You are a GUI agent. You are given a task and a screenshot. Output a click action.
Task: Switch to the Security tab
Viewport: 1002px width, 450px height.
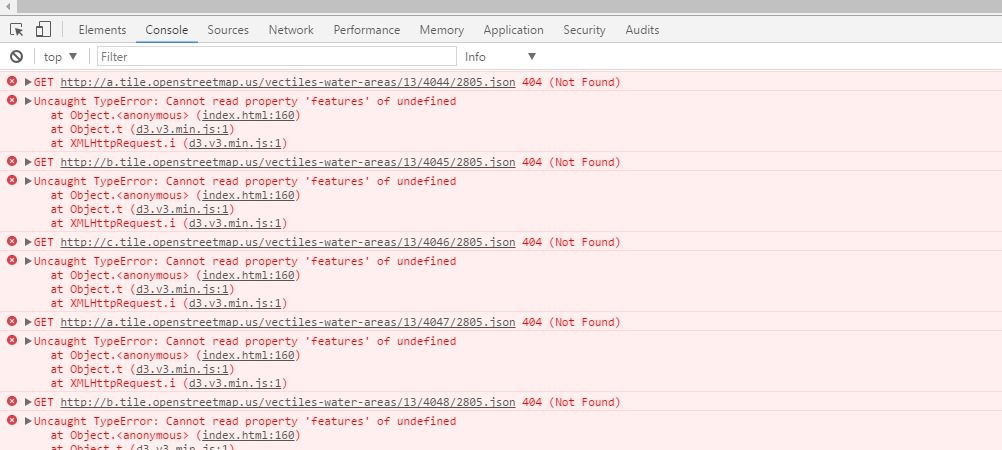(584, 30)
